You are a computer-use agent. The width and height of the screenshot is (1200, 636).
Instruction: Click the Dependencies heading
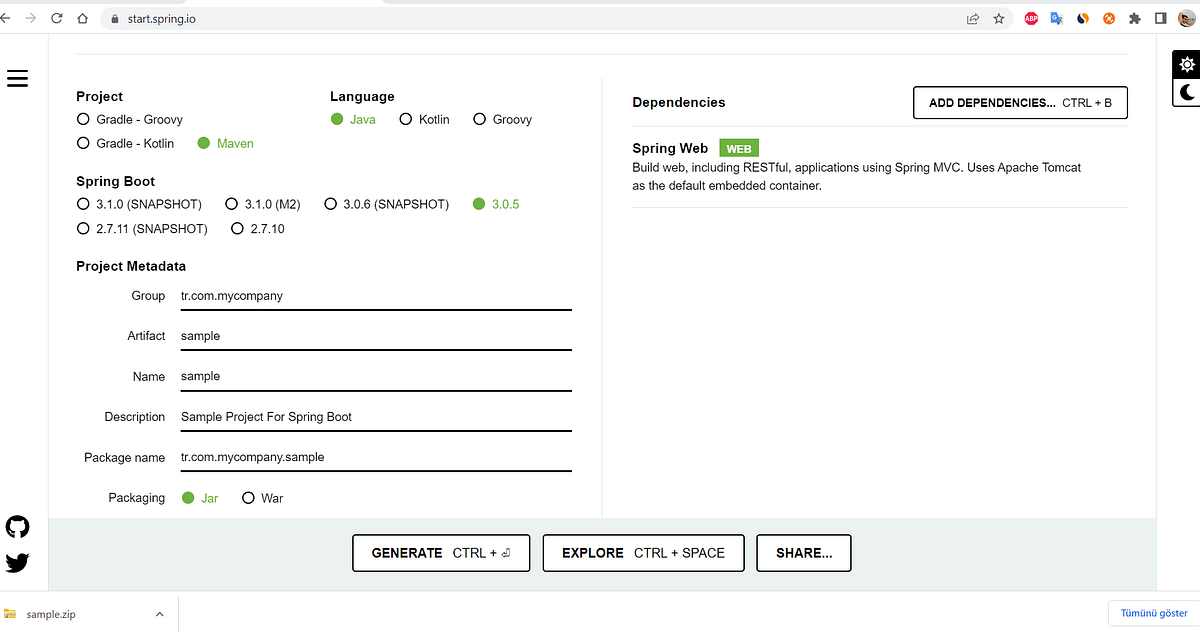coord(679,102)
